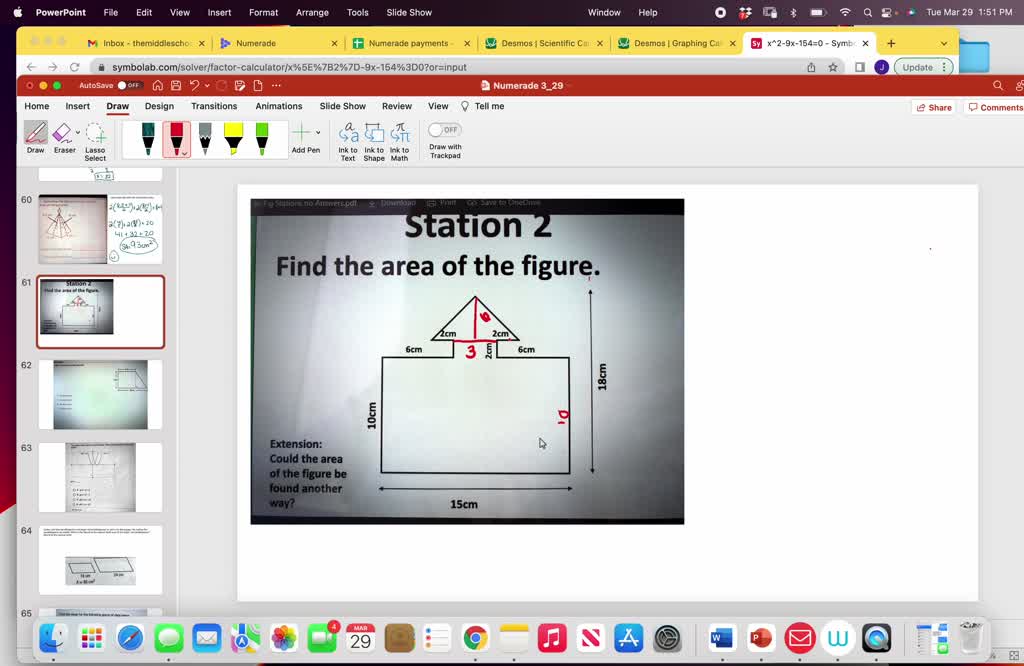Click the Eraser tool icon
This screenshot has width=1024, height=666.
pos(62,133)
